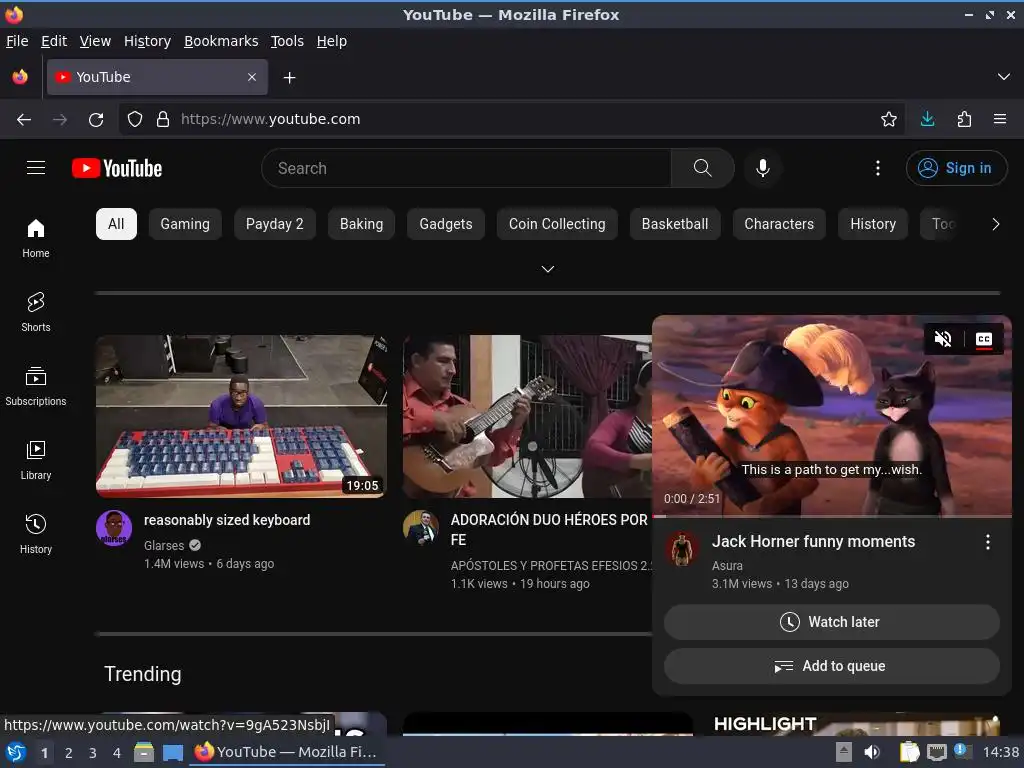1024x768 pixels.
Task: Open tracking protection shield icon
Action: 135,119
